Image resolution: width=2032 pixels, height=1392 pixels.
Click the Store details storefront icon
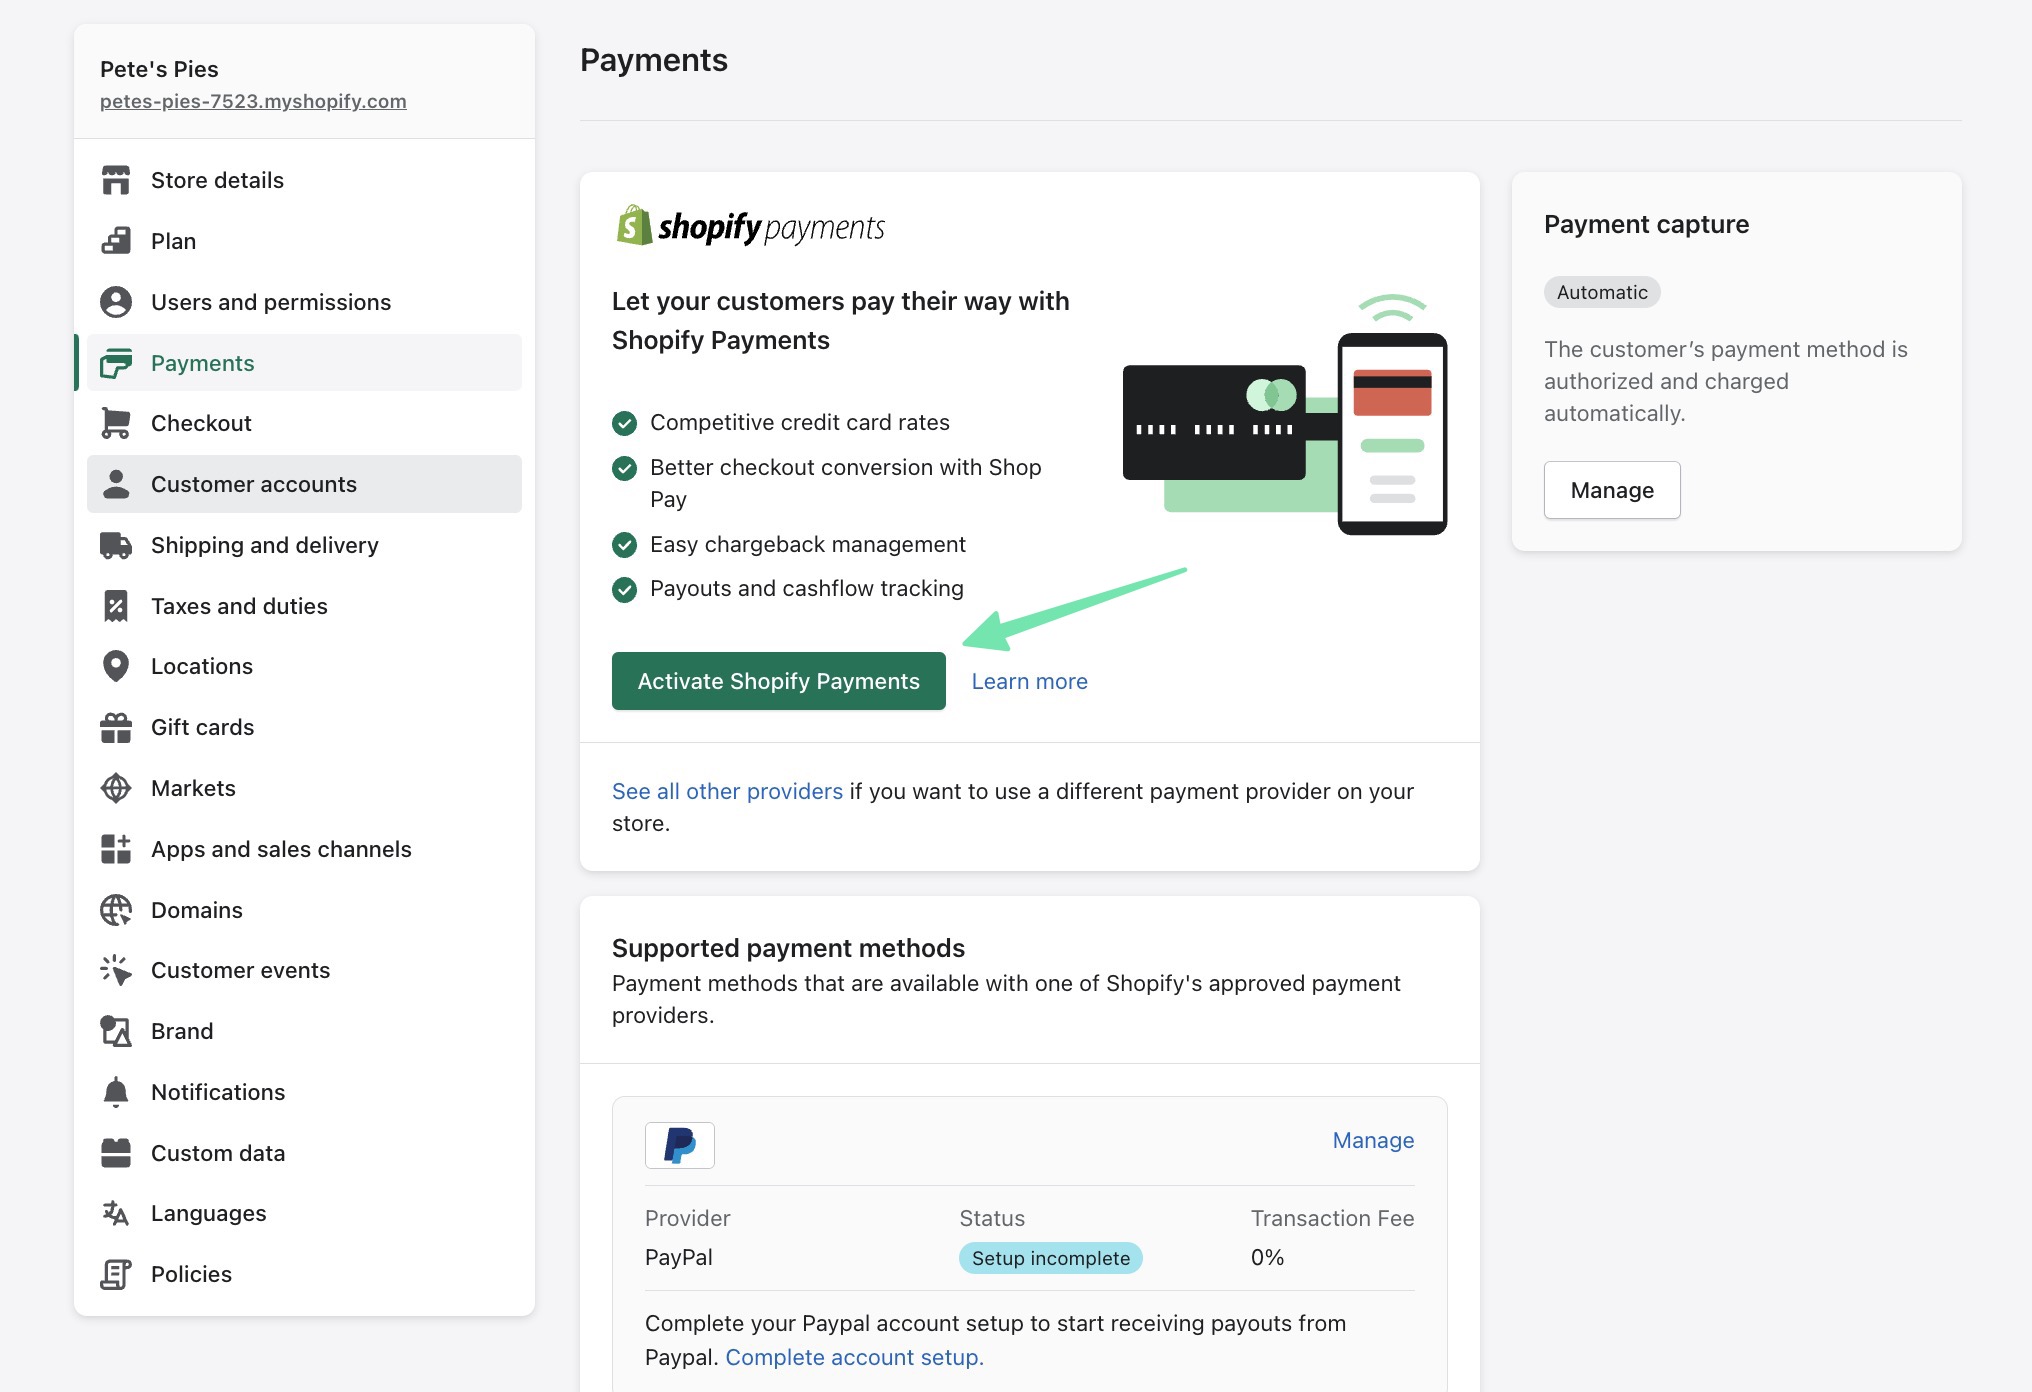pyautogui.click(x=116, y=180)
